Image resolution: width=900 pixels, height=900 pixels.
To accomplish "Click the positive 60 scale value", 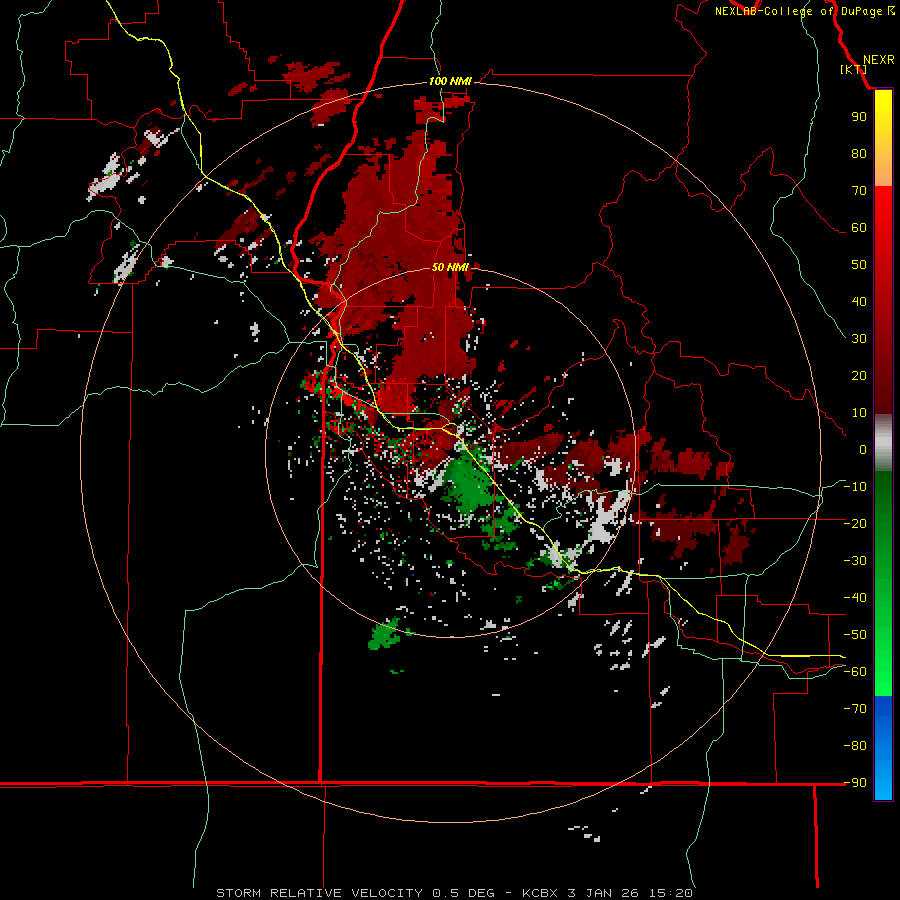I will tap(859, 227).
